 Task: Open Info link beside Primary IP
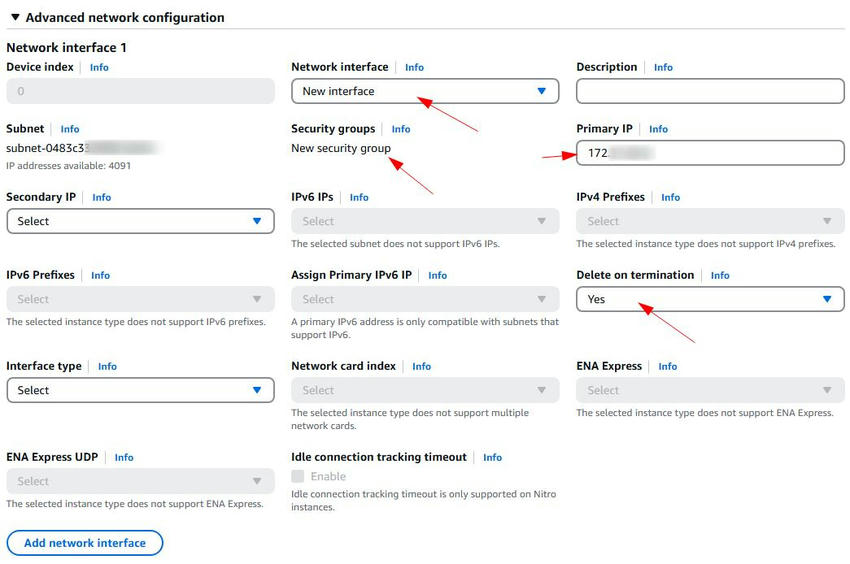pyautogui.click(x=658, y=129)
